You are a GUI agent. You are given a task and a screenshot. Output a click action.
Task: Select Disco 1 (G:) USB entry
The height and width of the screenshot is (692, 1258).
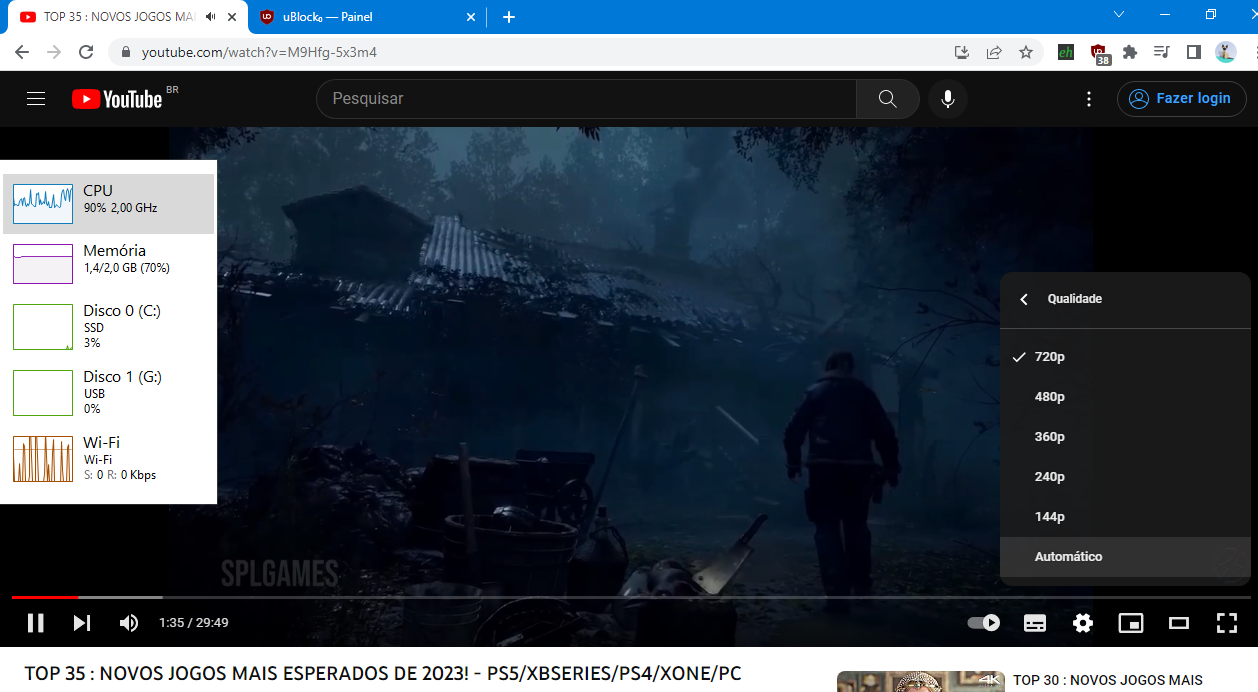point(108,393)
